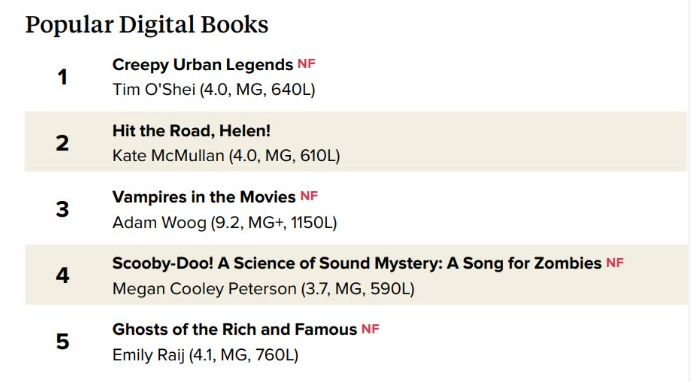Click the NF badge after A Song for Zombies
691x382 pixels.
tap(615, 263)
